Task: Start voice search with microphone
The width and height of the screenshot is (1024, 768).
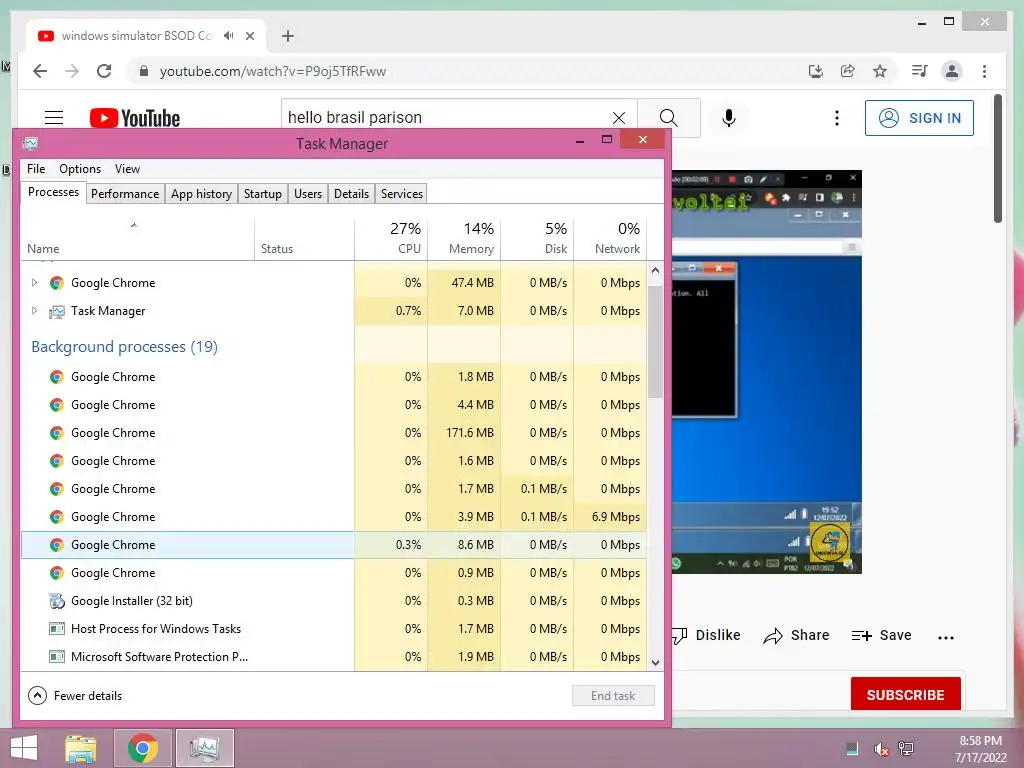Action: (729, 118)
